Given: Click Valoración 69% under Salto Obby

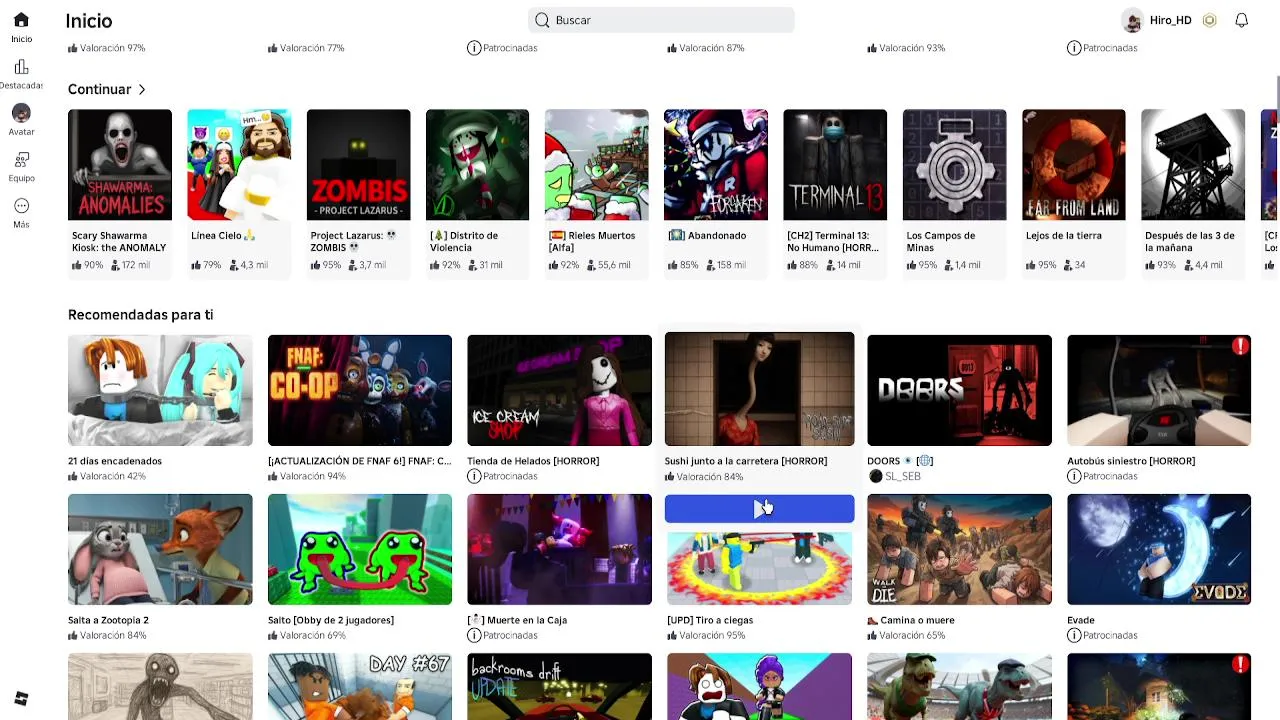Looking at the screenshot, I should click(312, 635).
